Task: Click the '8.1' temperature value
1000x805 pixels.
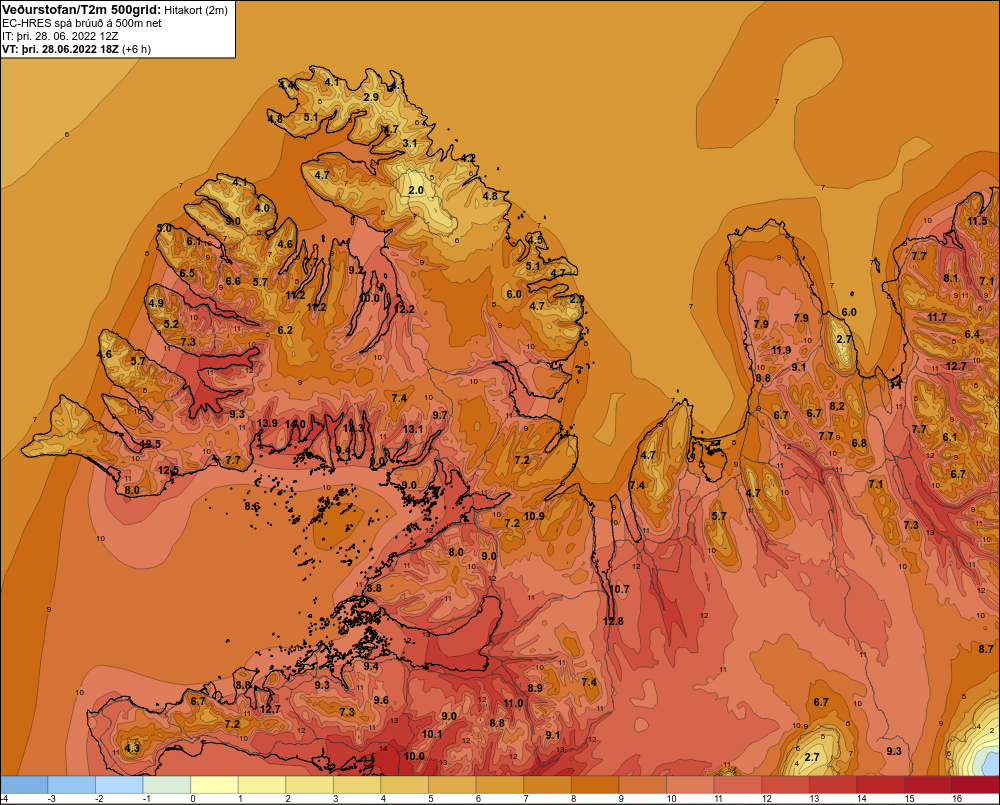Action: (951, 277)
